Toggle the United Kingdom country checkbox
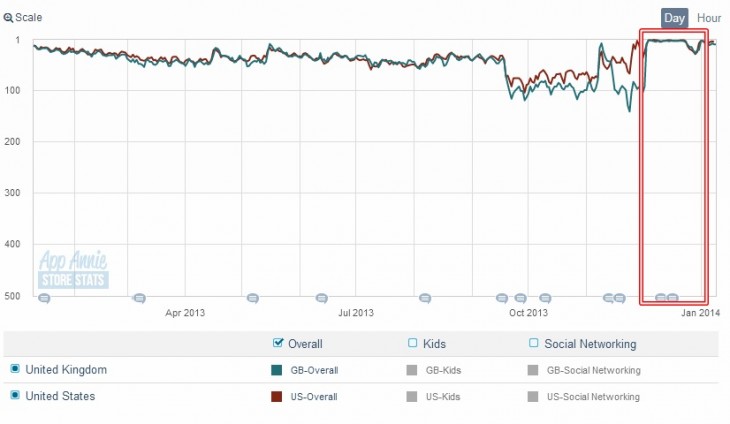 pos(15,370)
